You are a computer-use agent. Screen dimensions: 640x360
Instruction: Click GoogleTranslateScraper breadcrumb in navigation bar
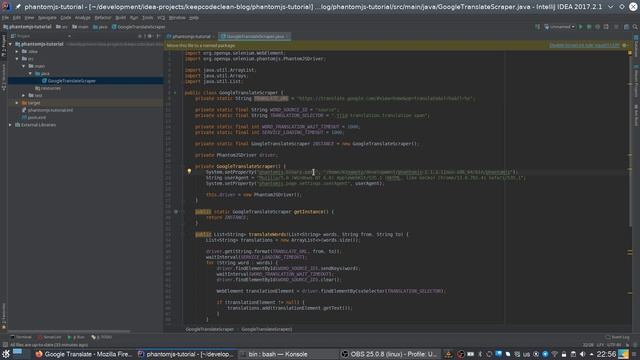(x=139, y=27)
